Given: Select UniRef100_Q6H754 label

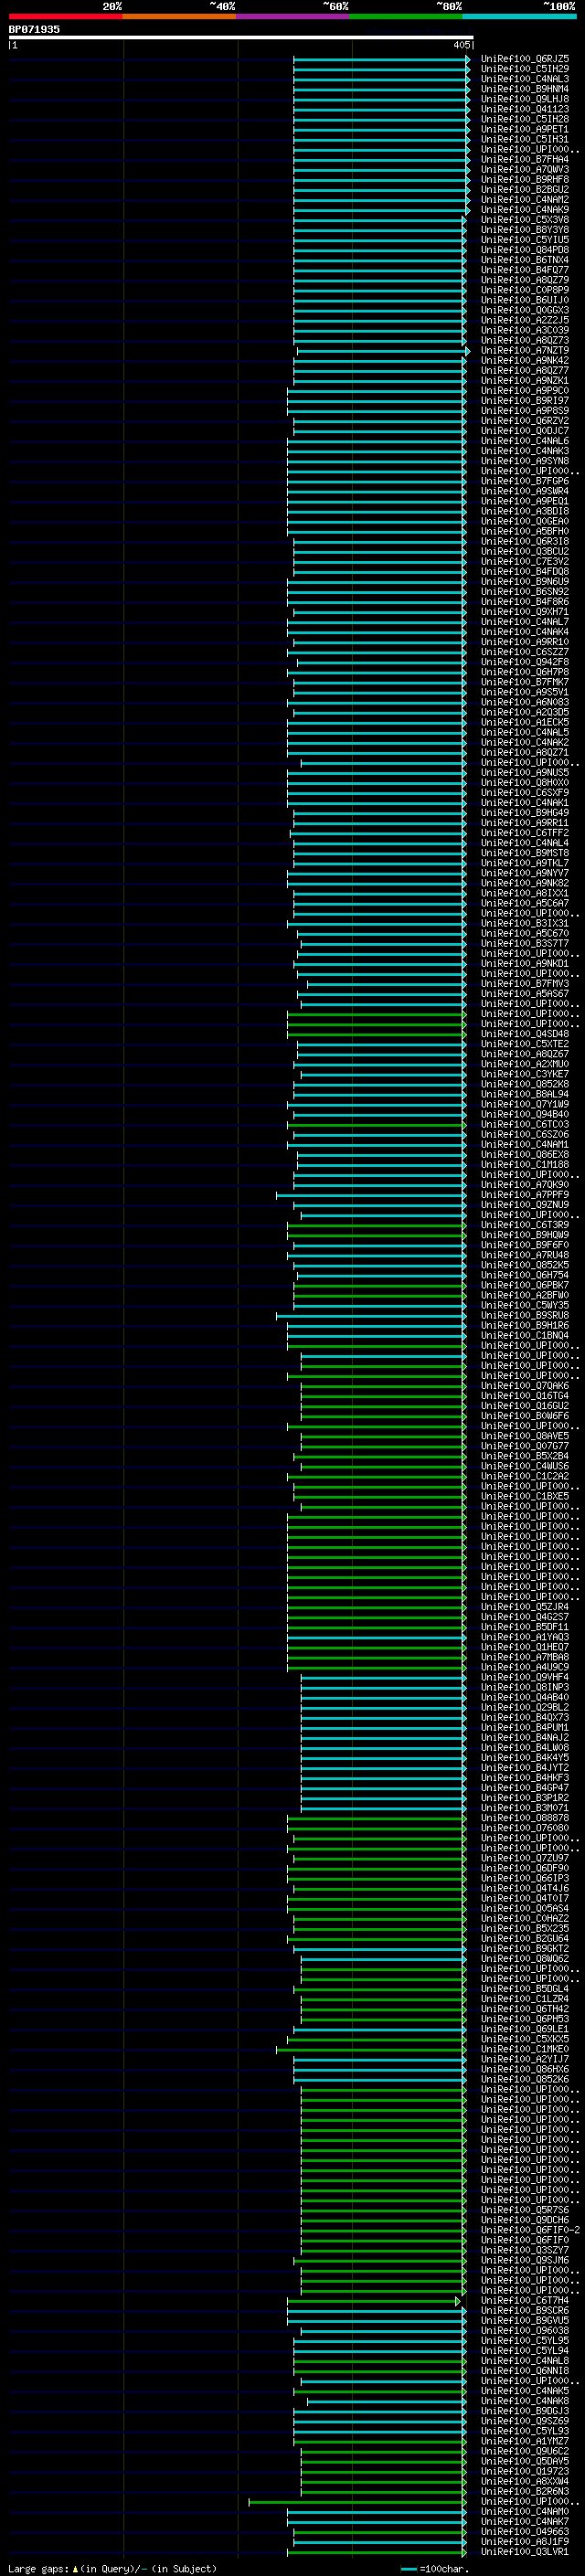Looking at the screenshot, I should [x=525, y=1275].
